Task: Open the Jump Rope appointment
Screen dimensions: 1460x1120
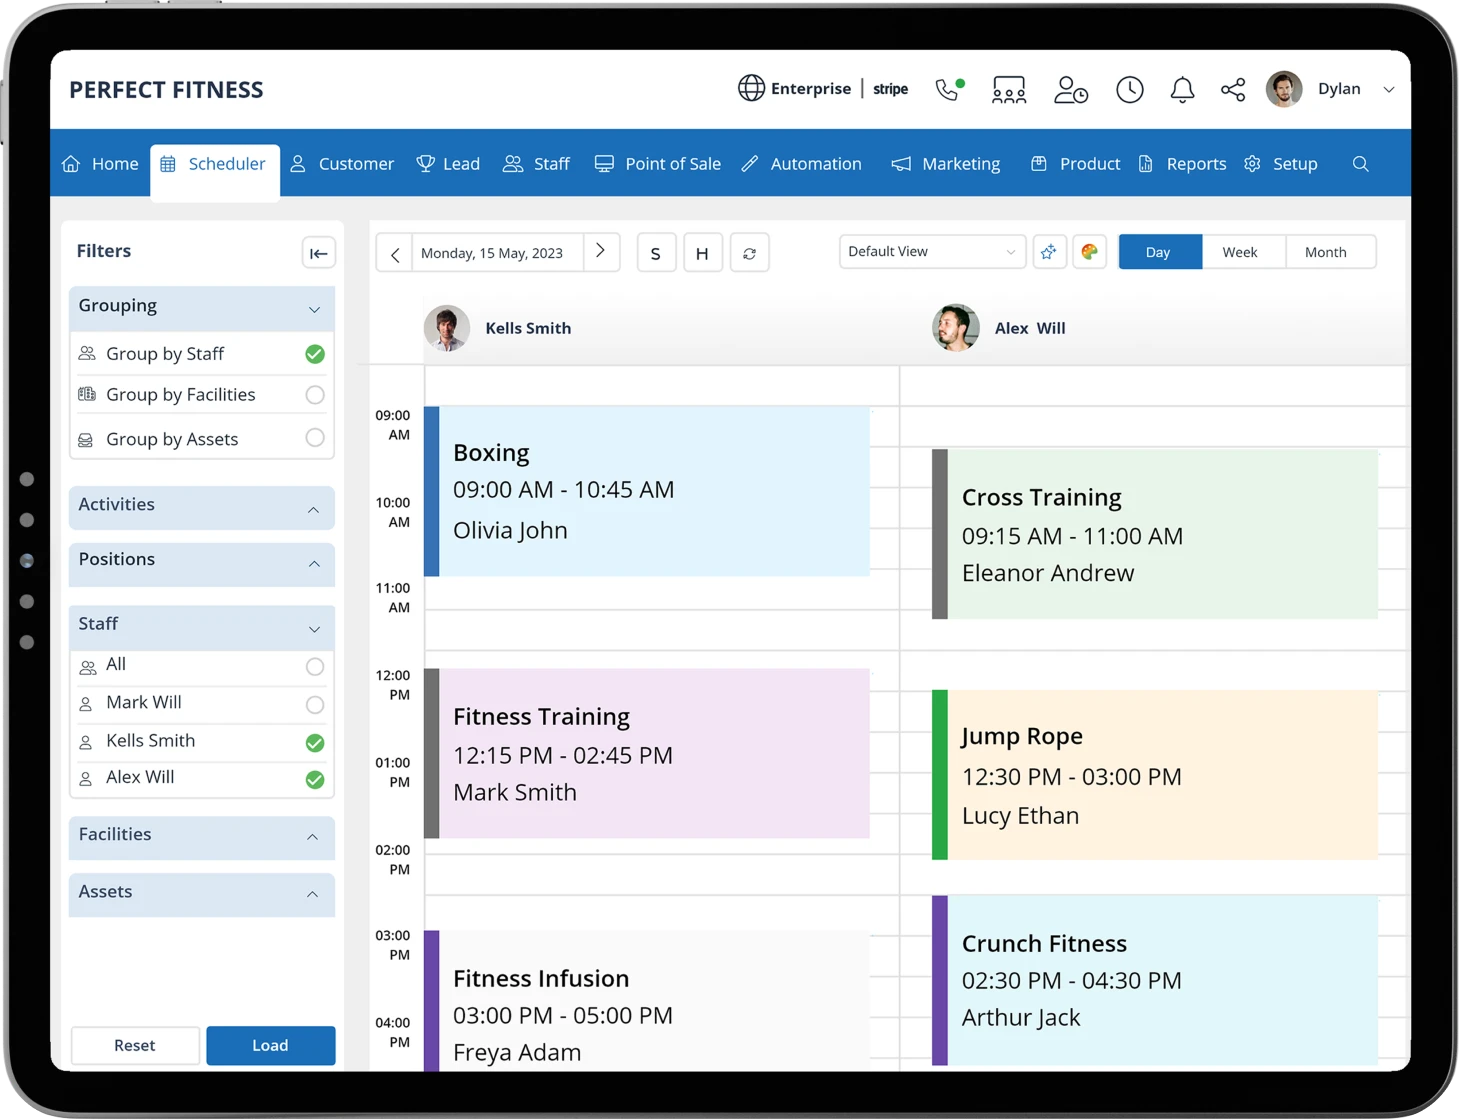Action: [x=1155, y=775]
